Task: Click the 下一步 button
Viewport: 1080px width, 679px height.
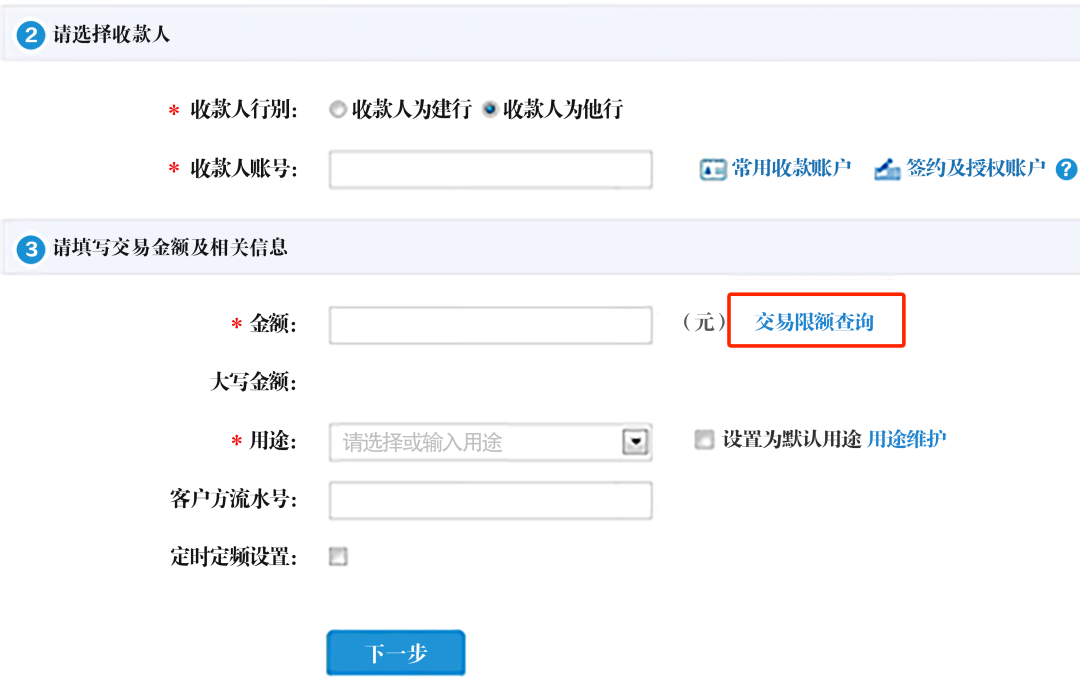Action: coord(396,652)
